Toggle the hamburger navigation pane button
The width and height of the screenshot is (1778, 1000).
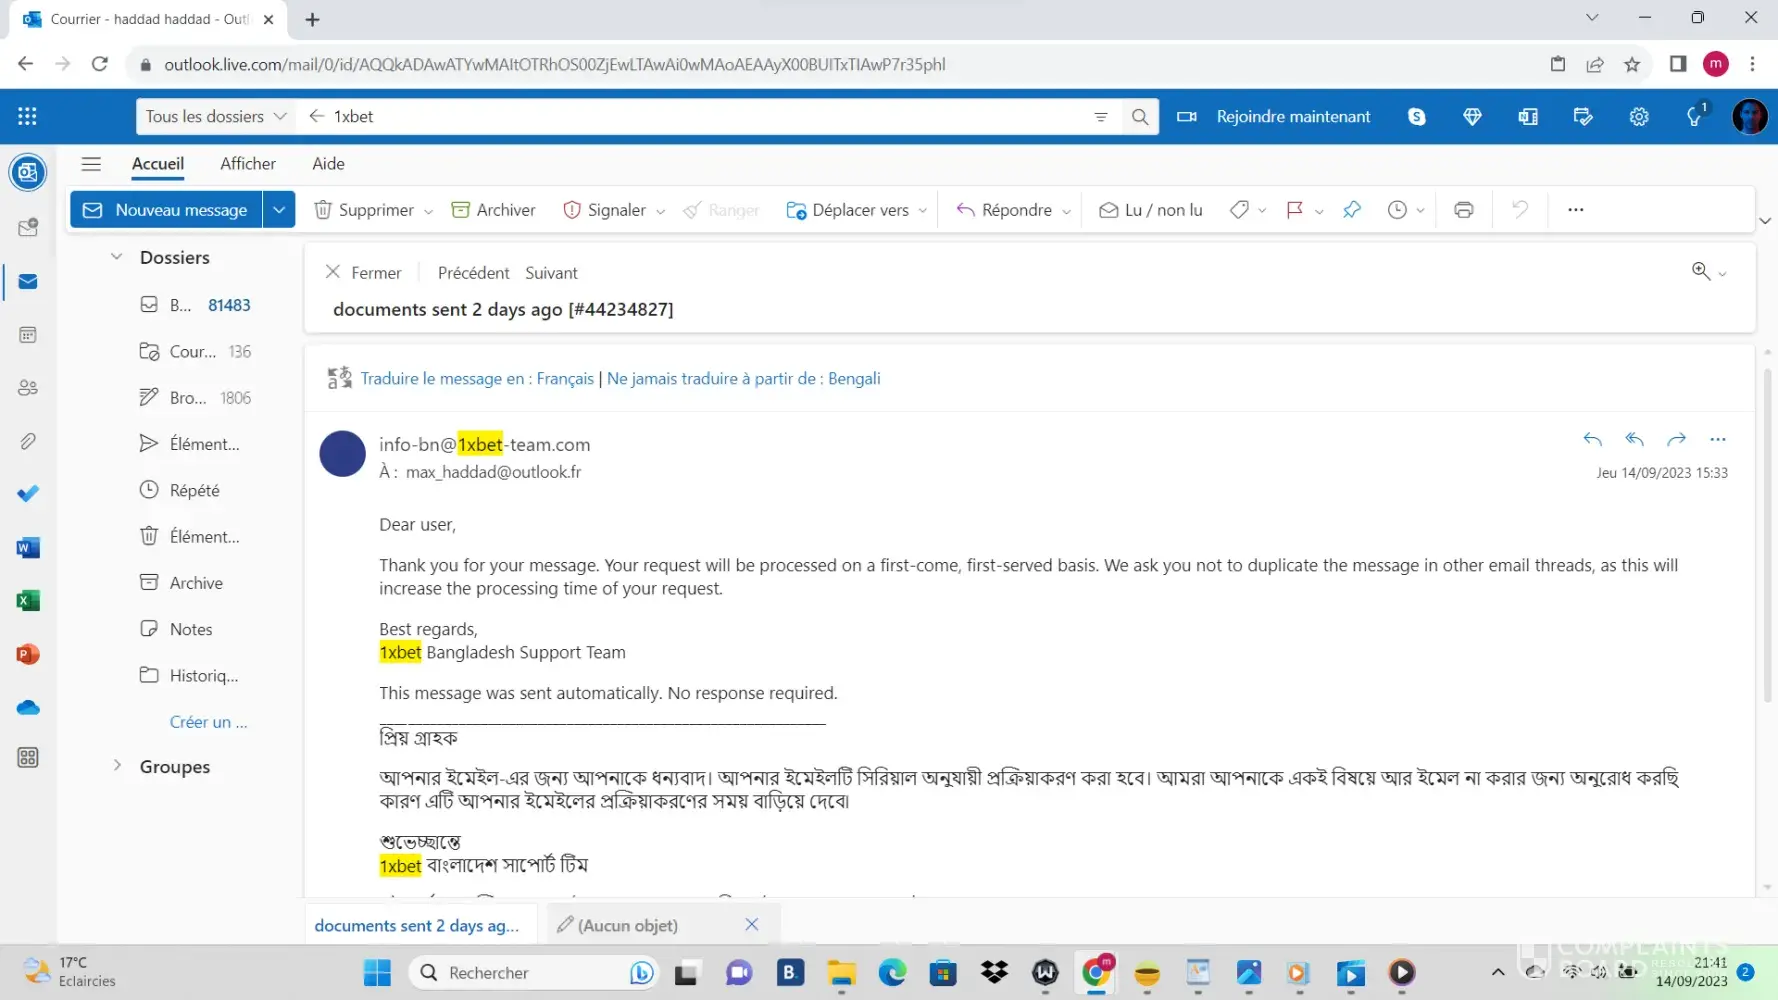click(91, 164)
